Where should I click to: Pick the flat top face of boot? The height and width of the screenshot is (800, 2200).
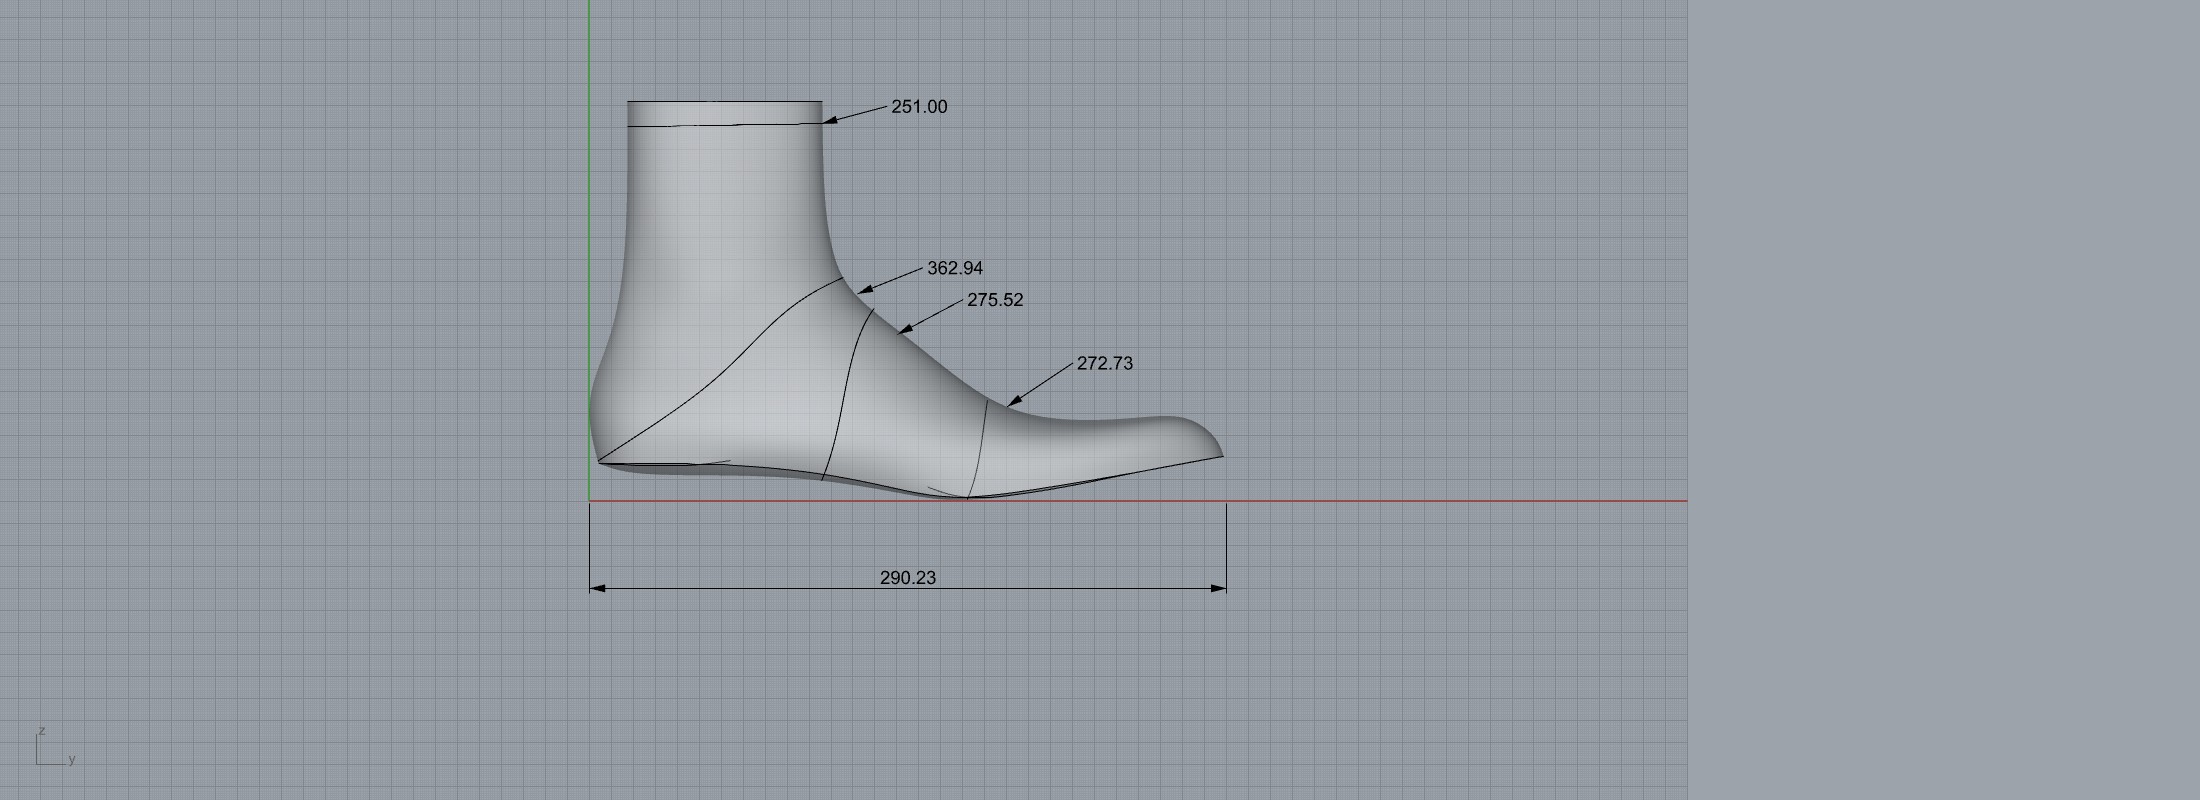724,101
